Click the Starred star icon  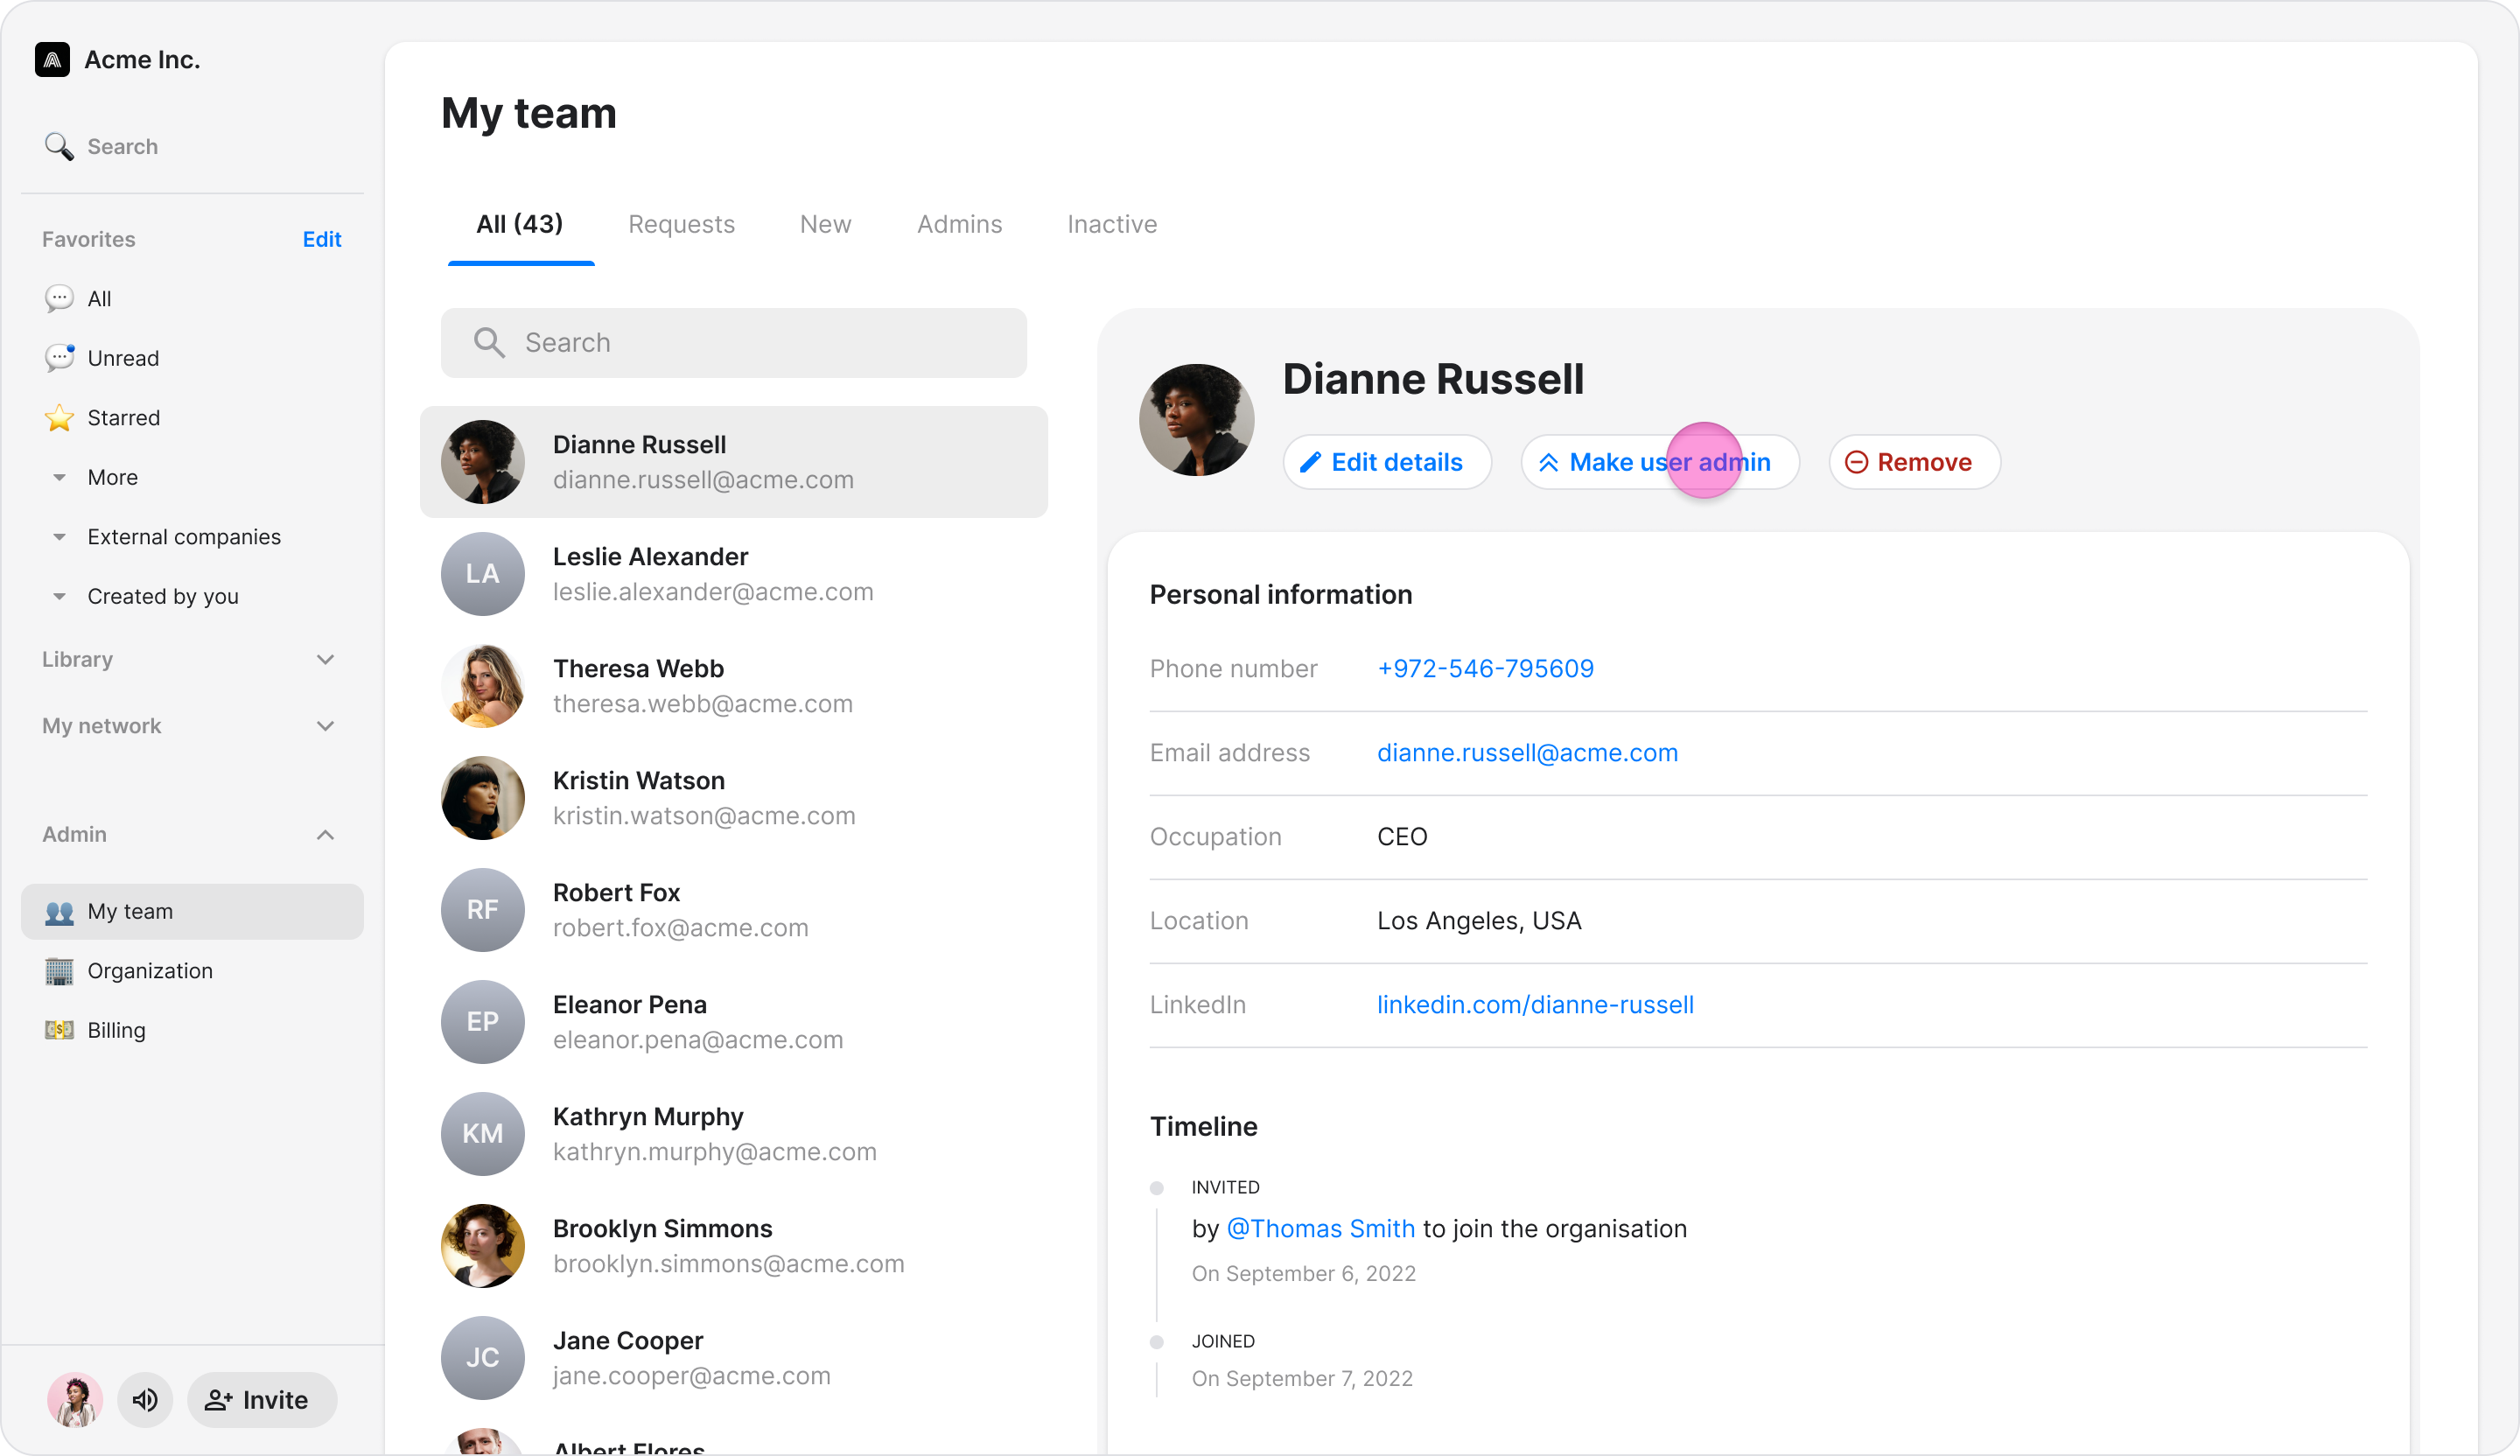pyautogui.click(x=59, y=418)
